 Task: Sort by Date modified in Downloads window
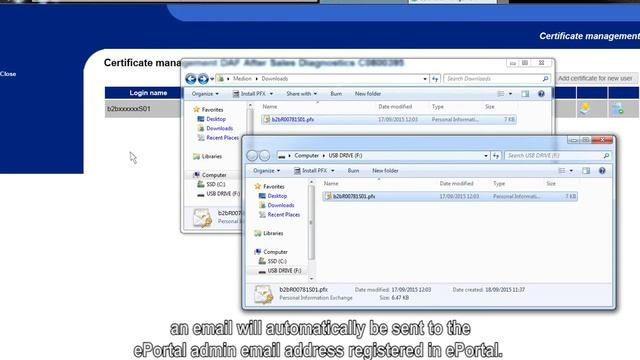[395, 107]
